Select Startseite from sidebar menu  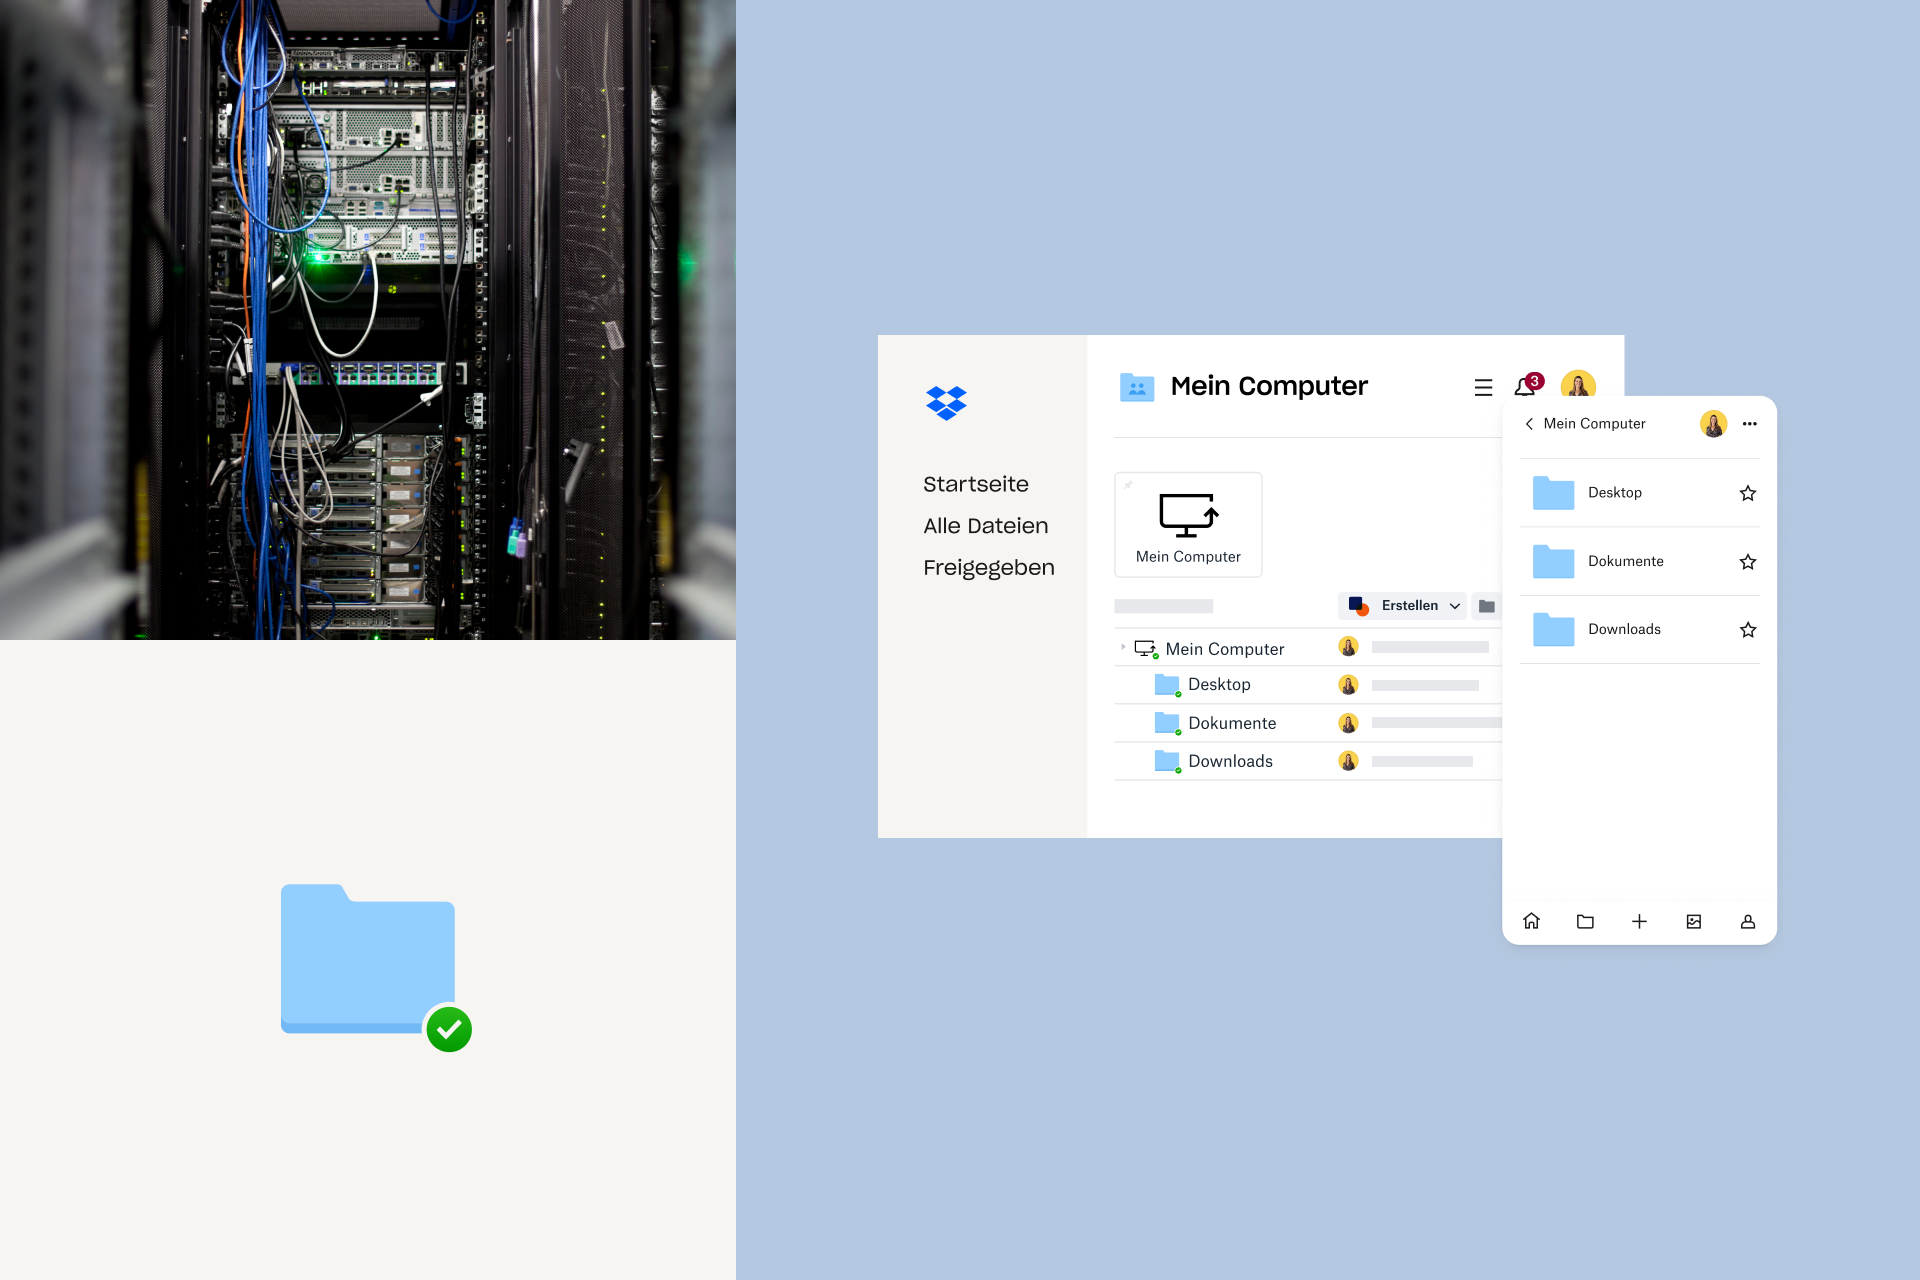click(976, 483)
